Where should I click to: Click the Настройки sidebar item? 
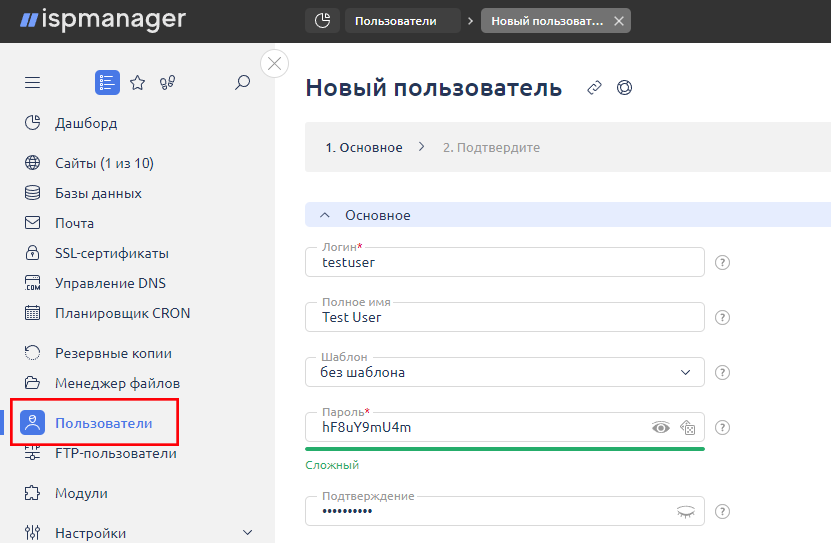pyautogui.click(x=91, y=533)
